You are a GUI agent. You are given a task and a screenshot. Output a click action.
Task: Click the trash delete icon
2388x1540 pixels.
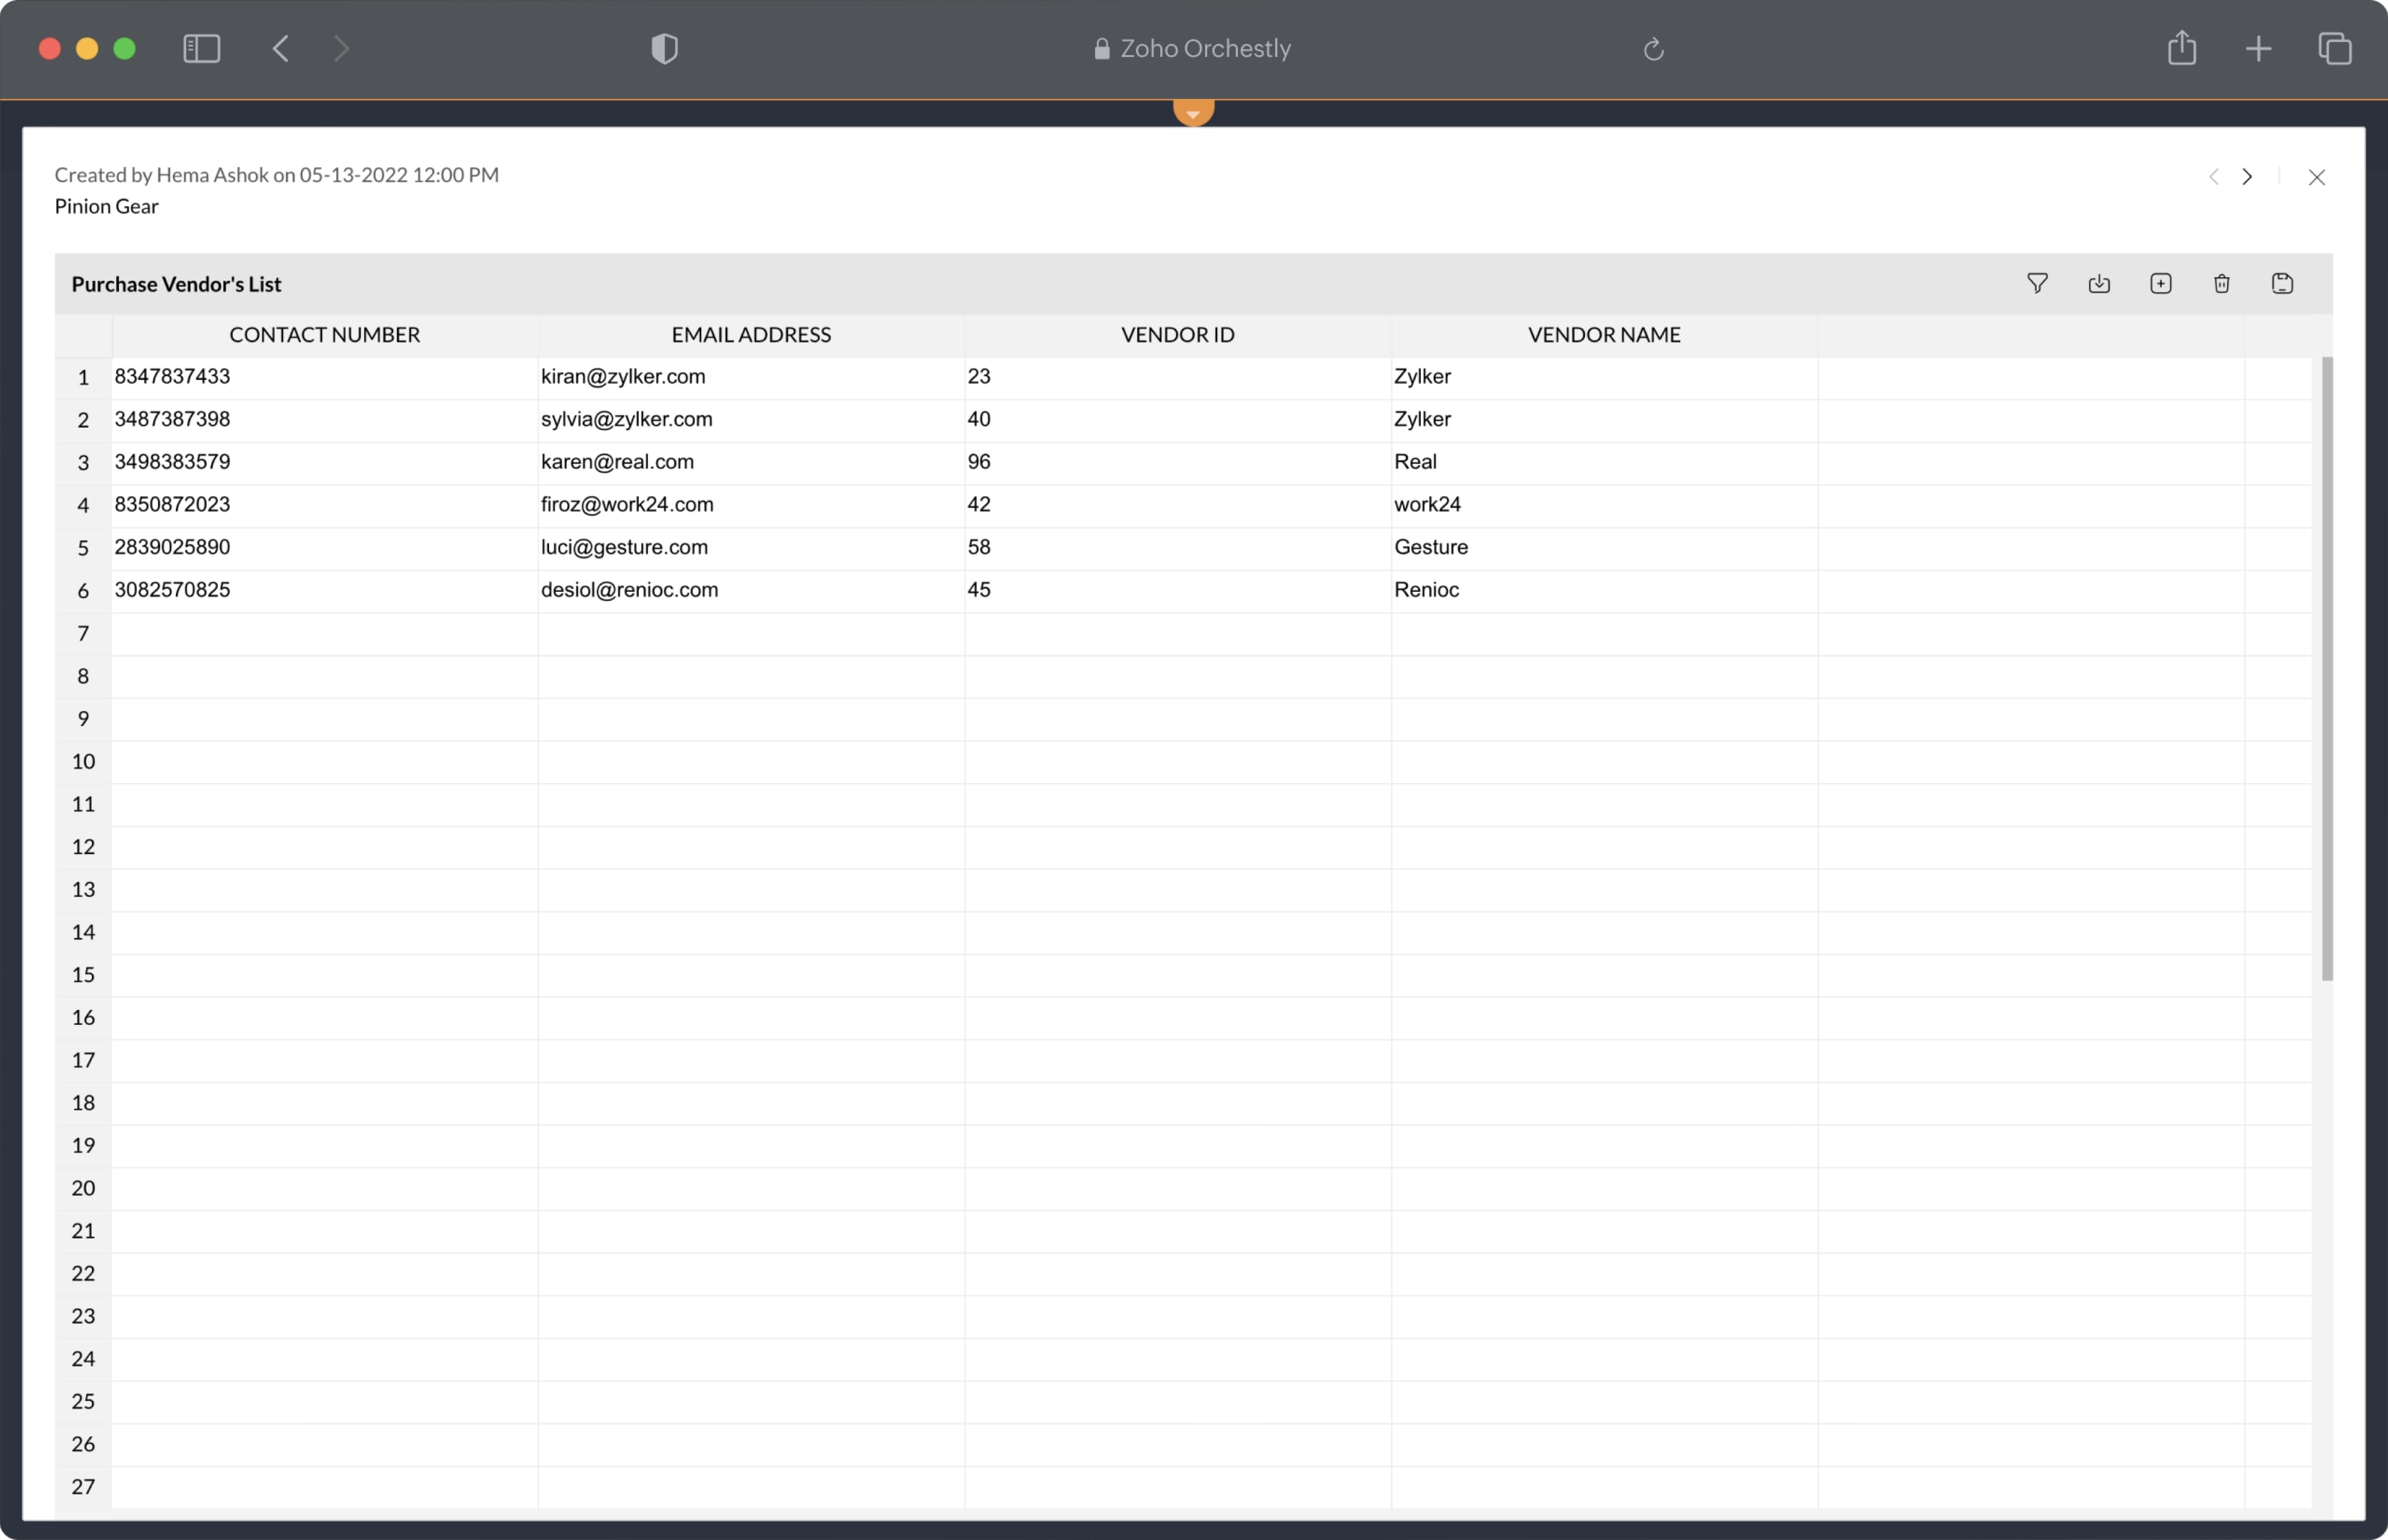[x=2222, y=284]
